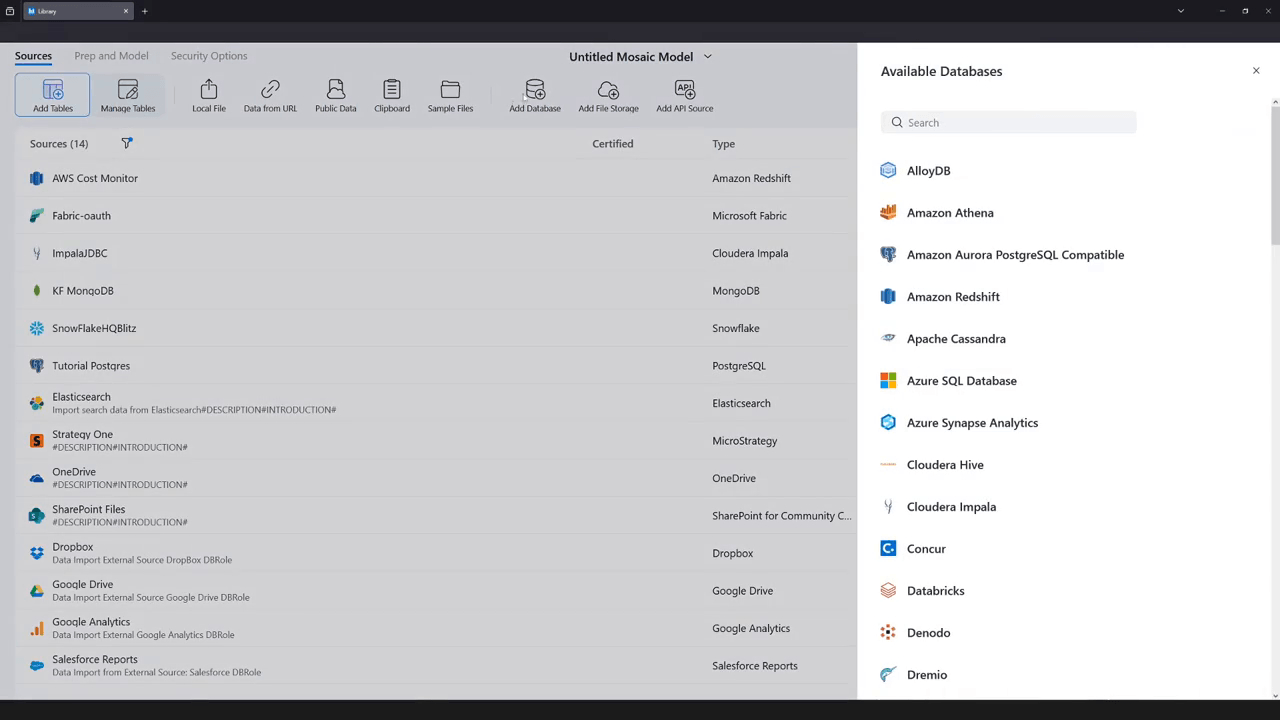Toggle the Sources filter icon
Image resolution: width=1280 pixels, height=720 pixels.
[x=127, y=144]
